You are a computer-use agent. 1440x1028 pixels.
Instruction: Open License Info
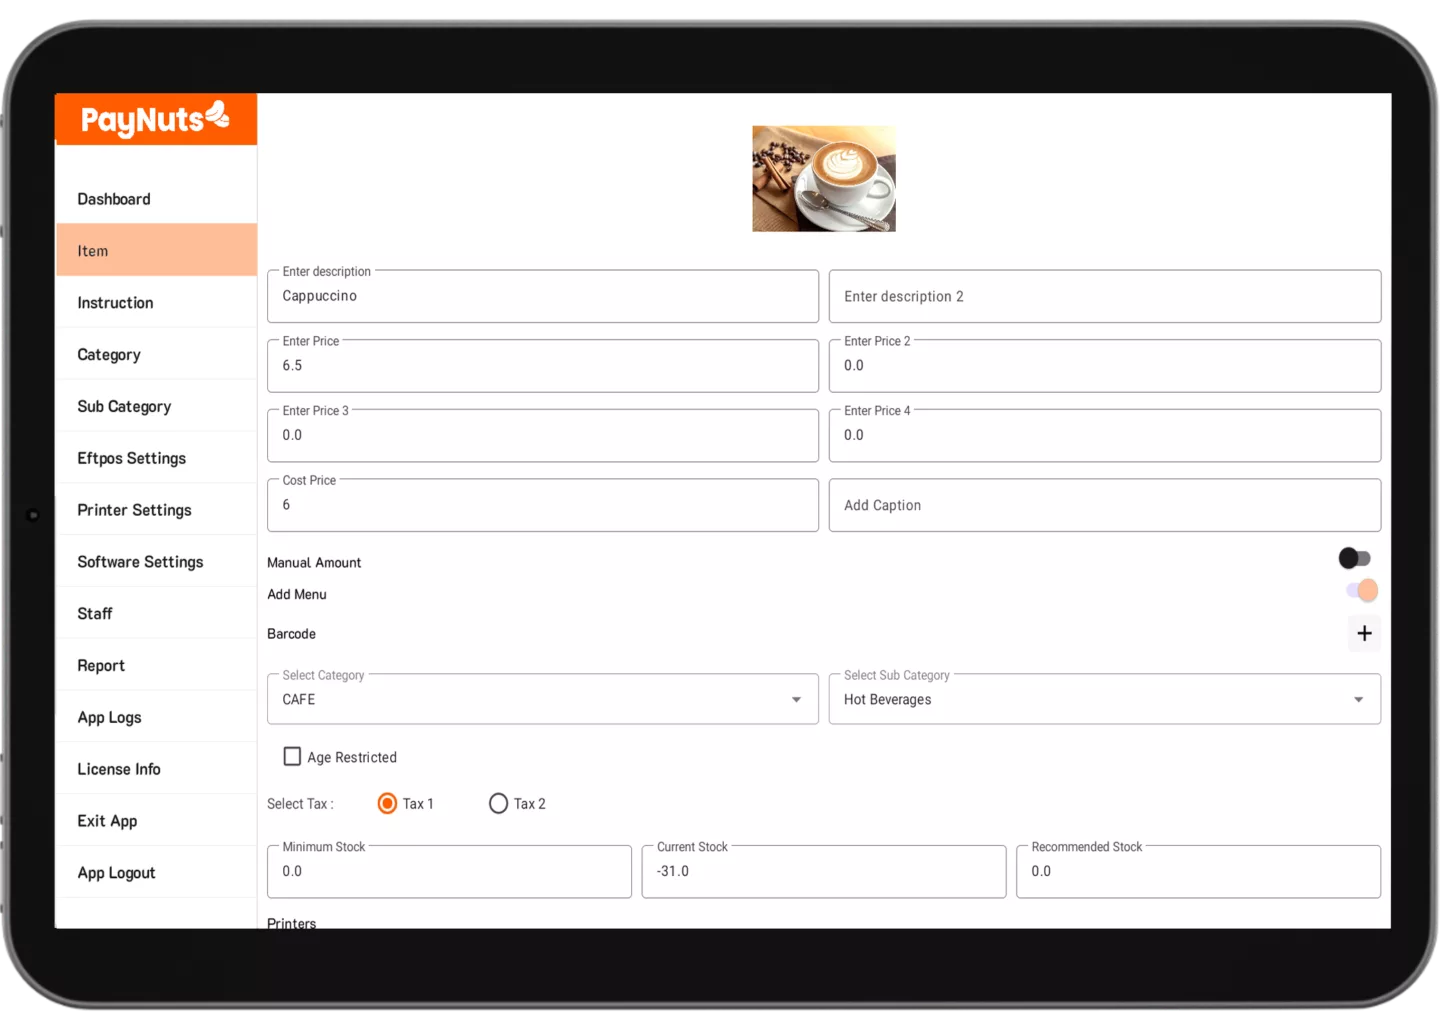pos(119,769)
